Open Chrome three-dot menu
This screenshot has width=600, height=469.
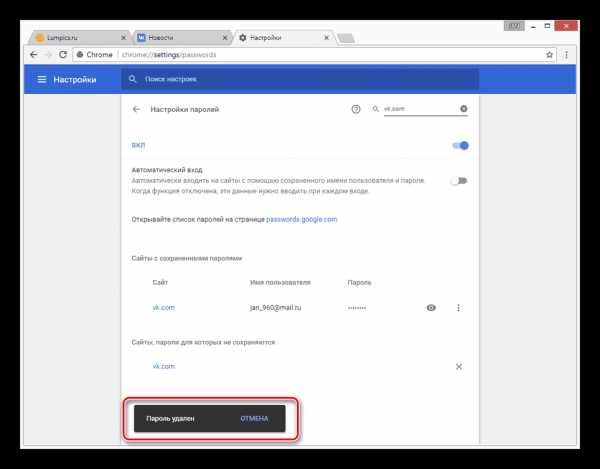coord(566,55)
